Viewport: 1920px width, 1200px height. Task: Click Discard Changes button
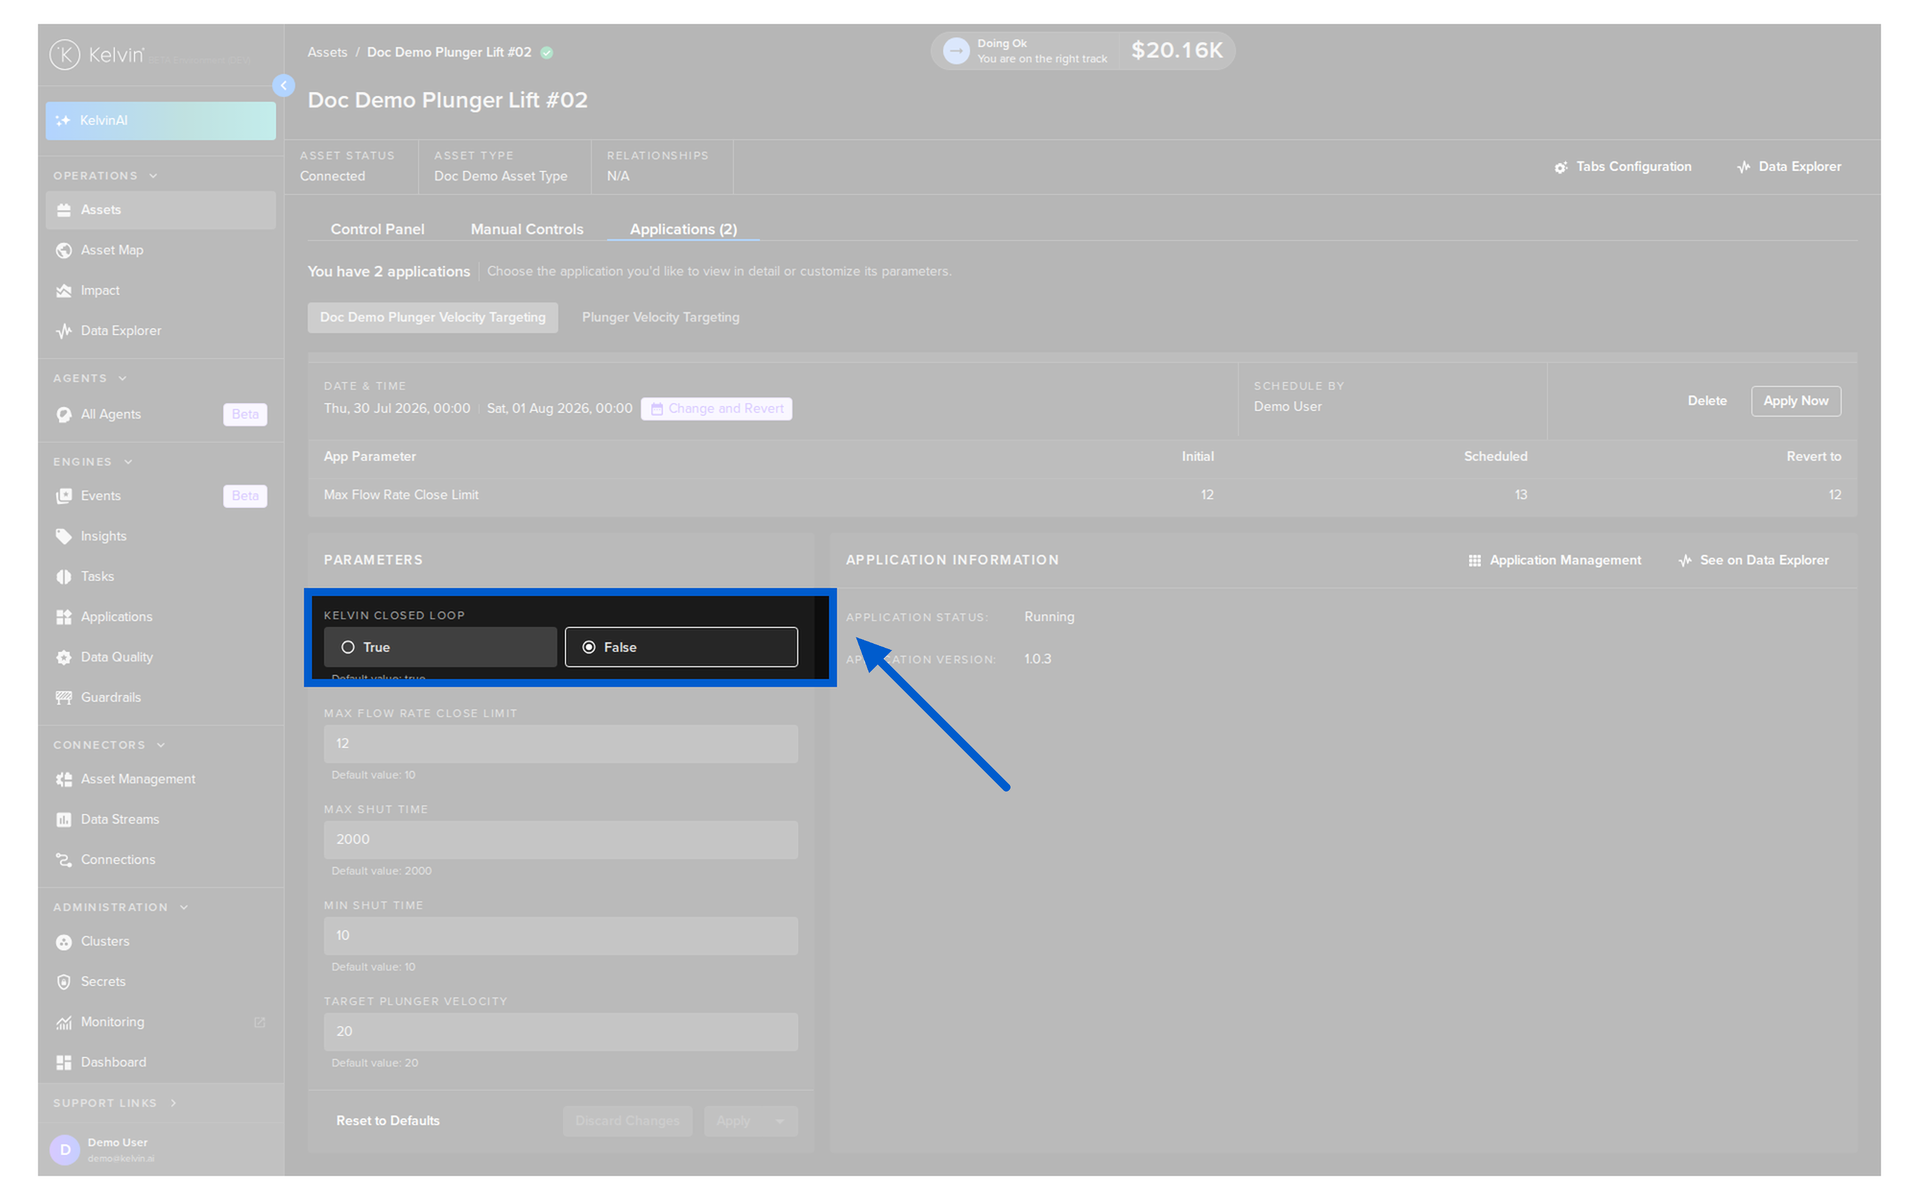click(x=627, y=1121)
